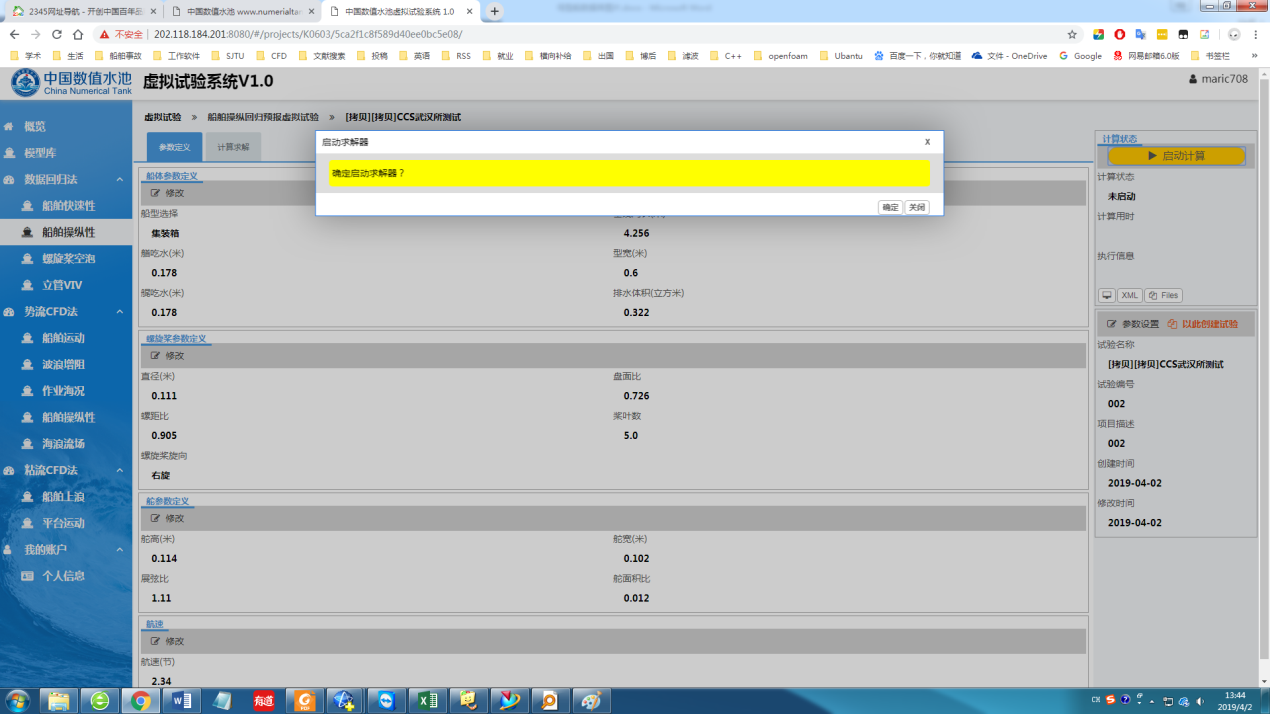This screenshot has height=714, width=1270.
Task: Click the 参数设置 edit icon
Action: tap(1112, 324)
